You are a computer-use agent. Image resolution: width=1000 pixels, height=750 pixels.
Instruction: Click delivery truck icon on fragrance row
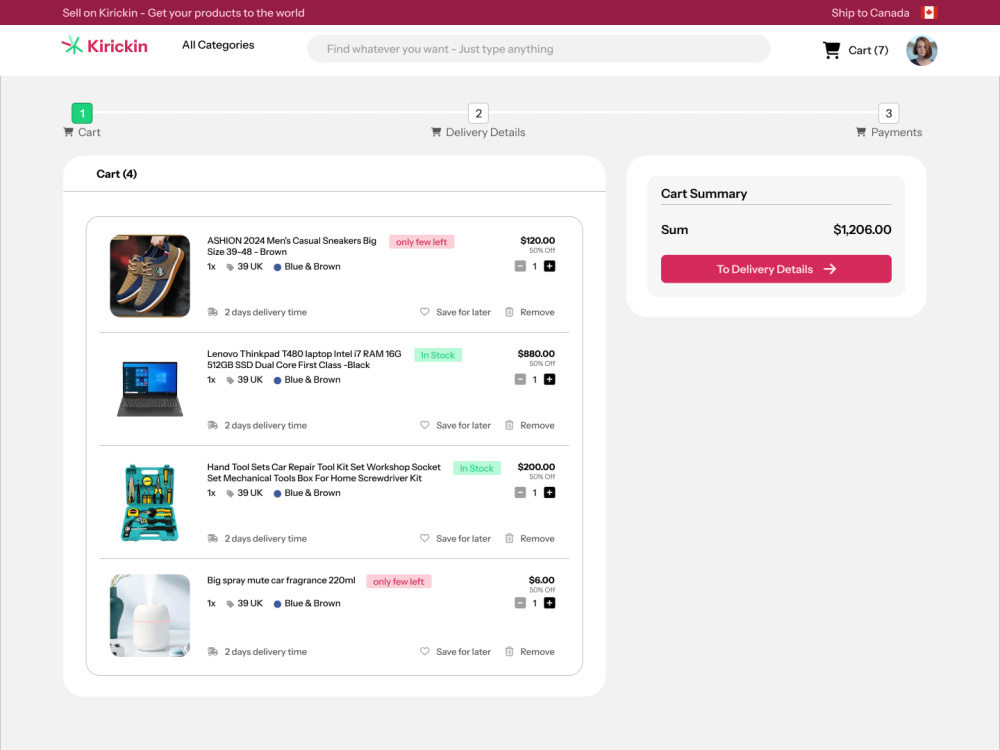pyautogui.click(x=213, y=651)
